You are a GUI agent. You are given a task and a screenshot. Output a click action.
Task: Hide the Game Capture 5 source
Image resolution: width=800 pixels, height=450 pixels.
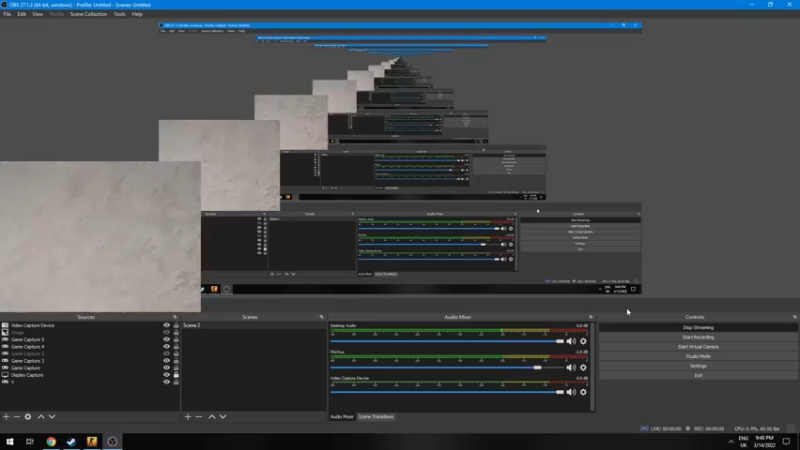coord(166,339)
